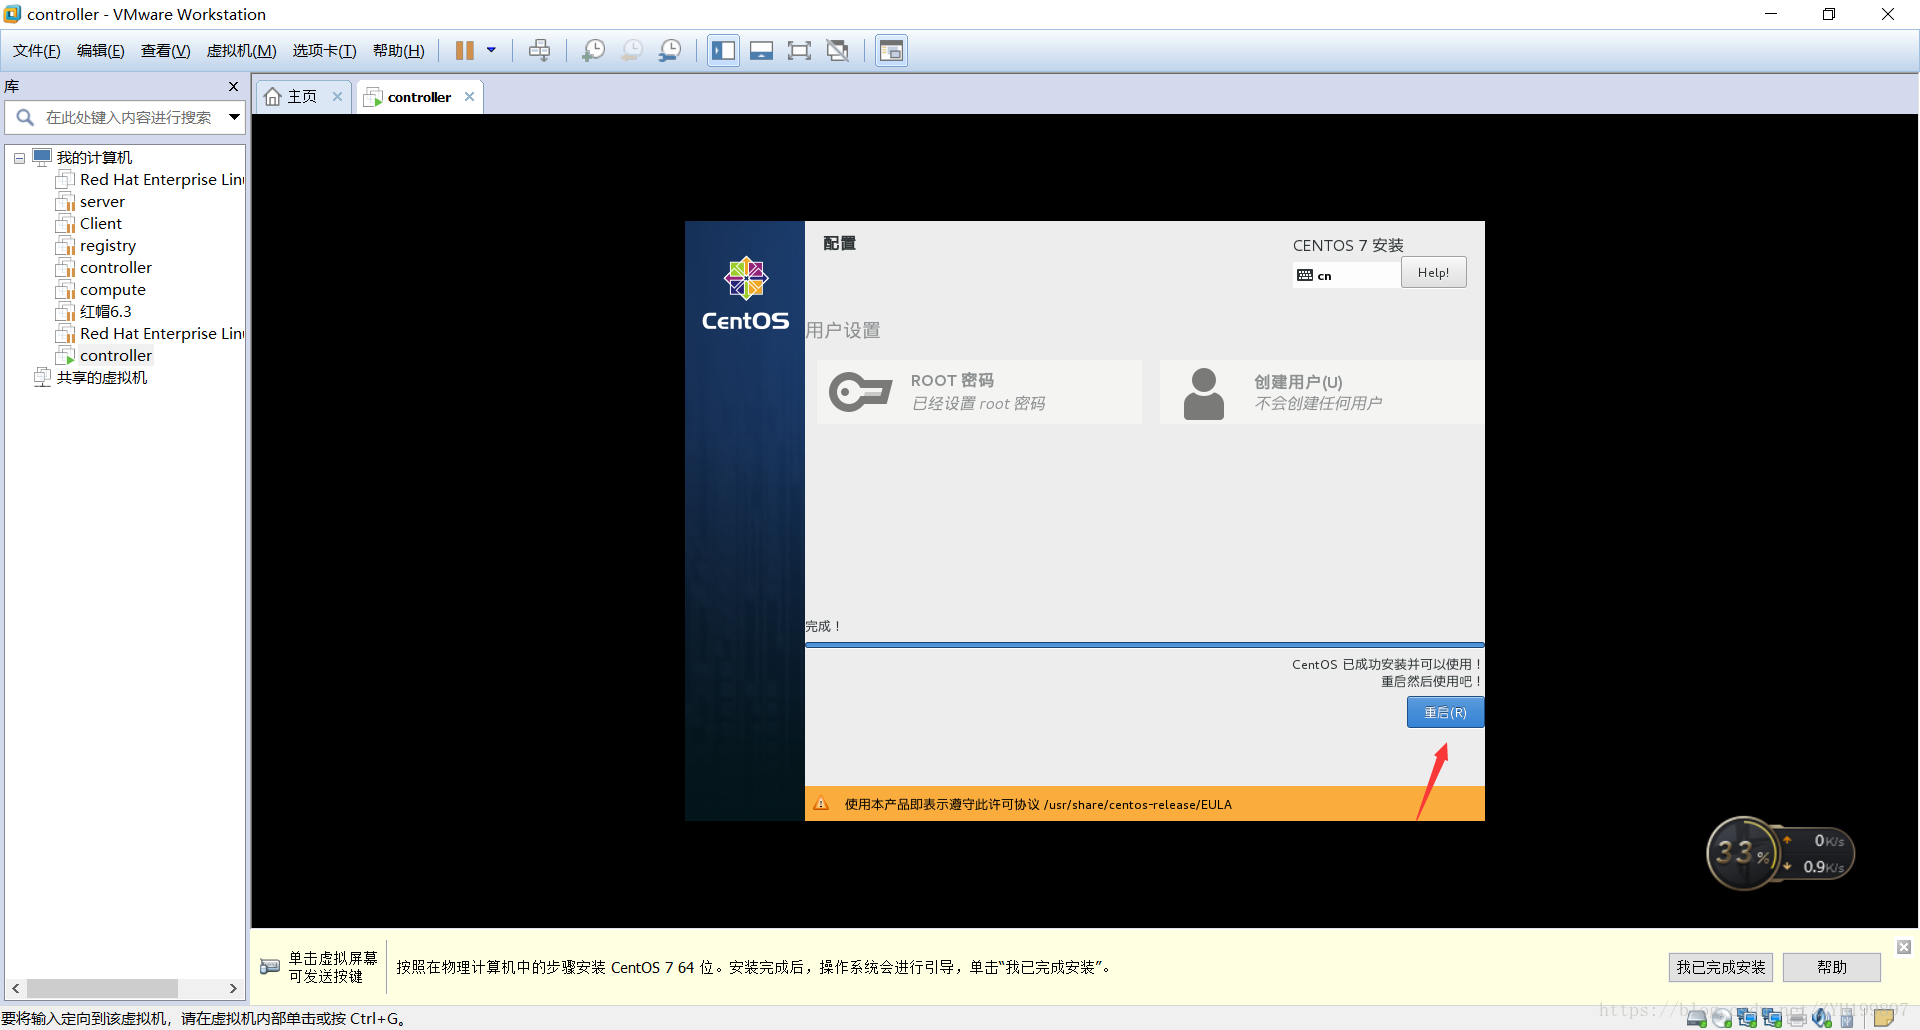Screen dimensions: 1920x1030
Task: Pause the virtual machine from the toolbar
Action: pos(465,51)
